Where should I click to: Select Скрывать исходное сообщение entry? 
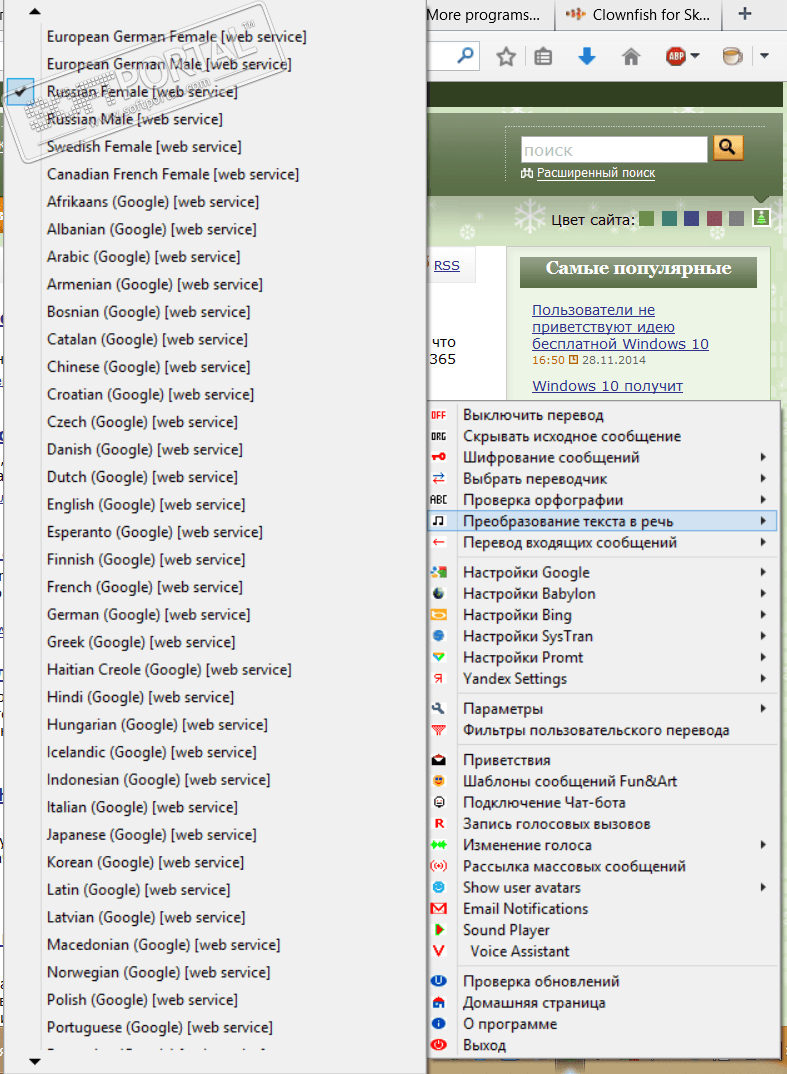(603, 436)
